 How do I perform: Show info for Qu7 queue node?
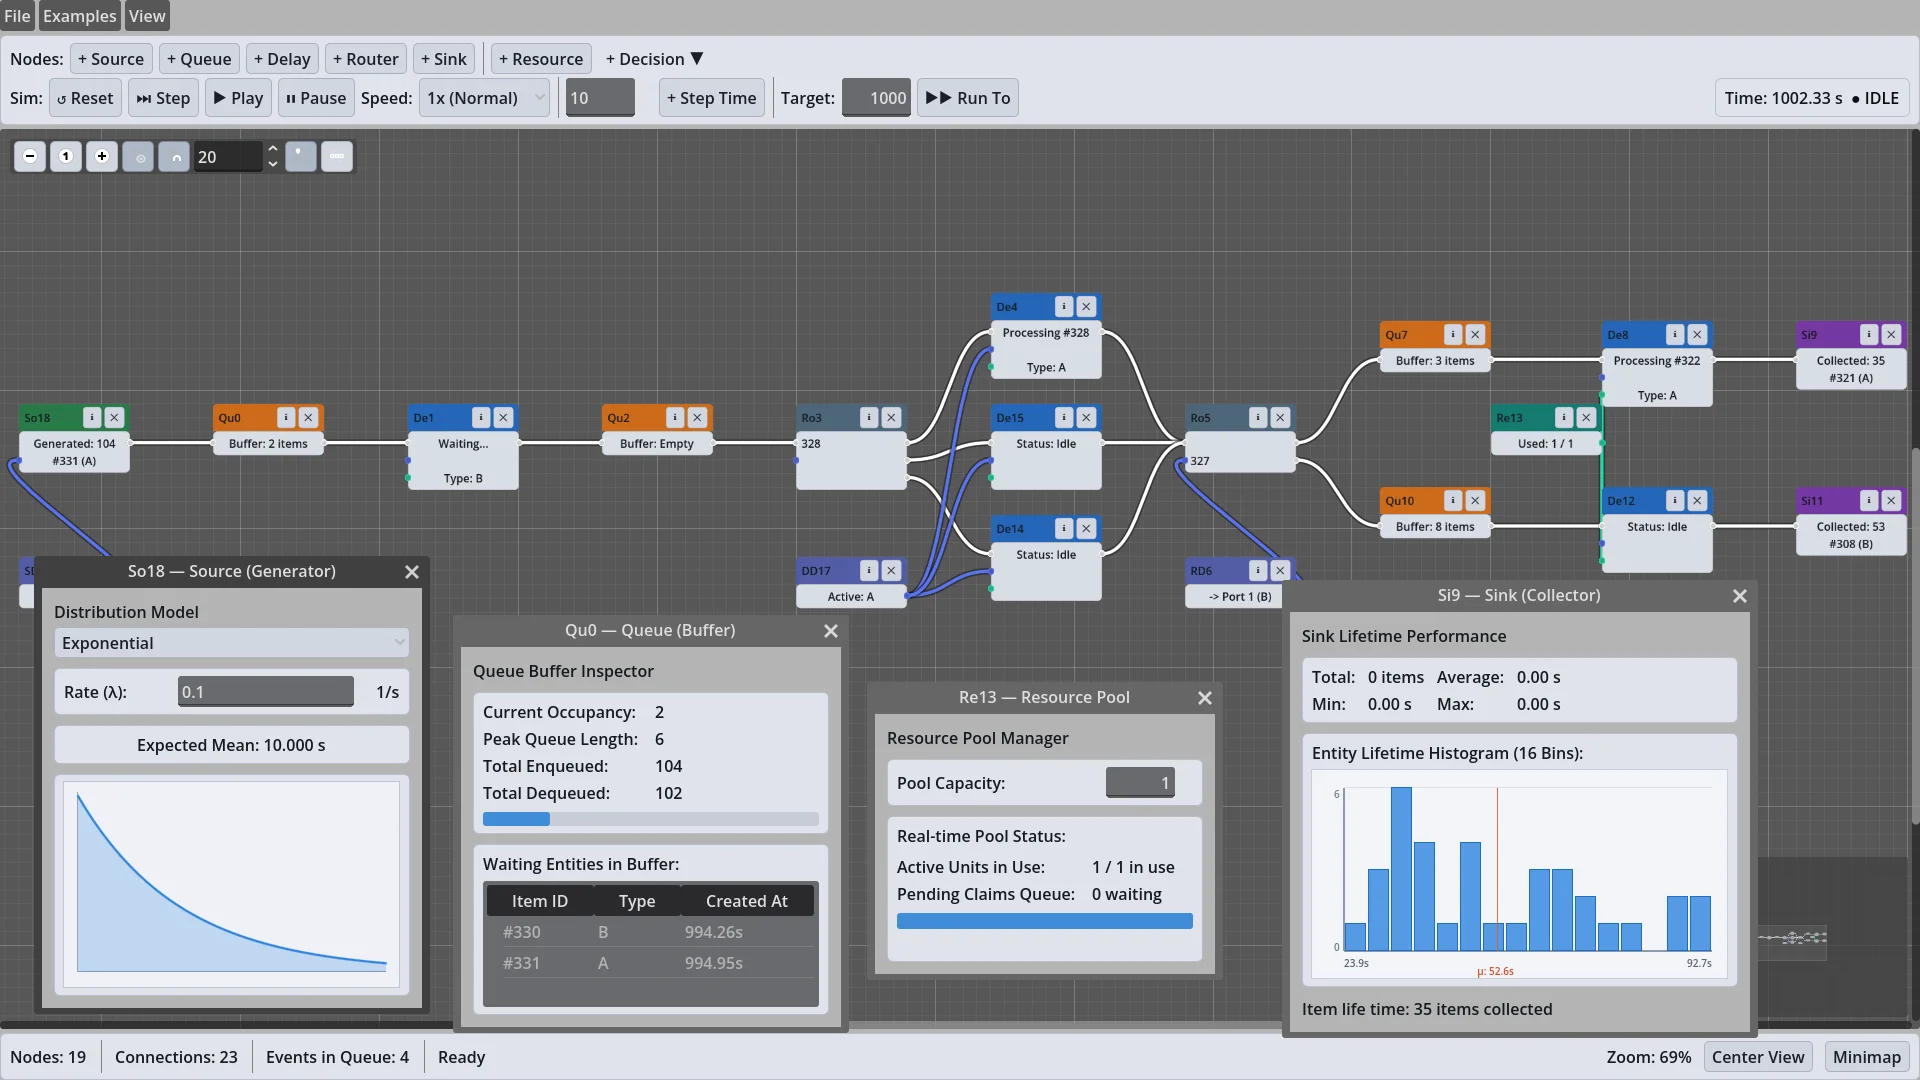(1453, 334)
